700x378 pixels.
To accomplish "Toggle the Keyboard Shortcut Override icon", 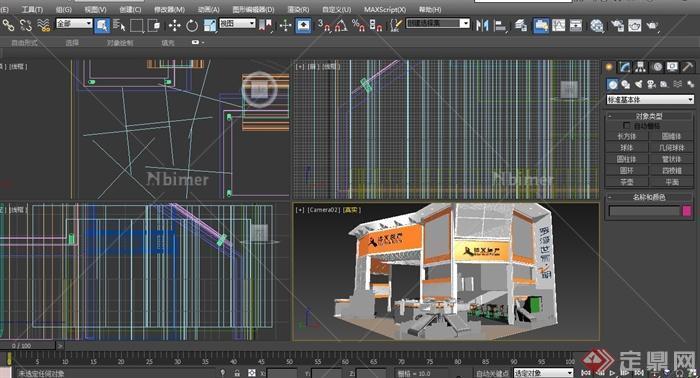I will coord(303,25).
